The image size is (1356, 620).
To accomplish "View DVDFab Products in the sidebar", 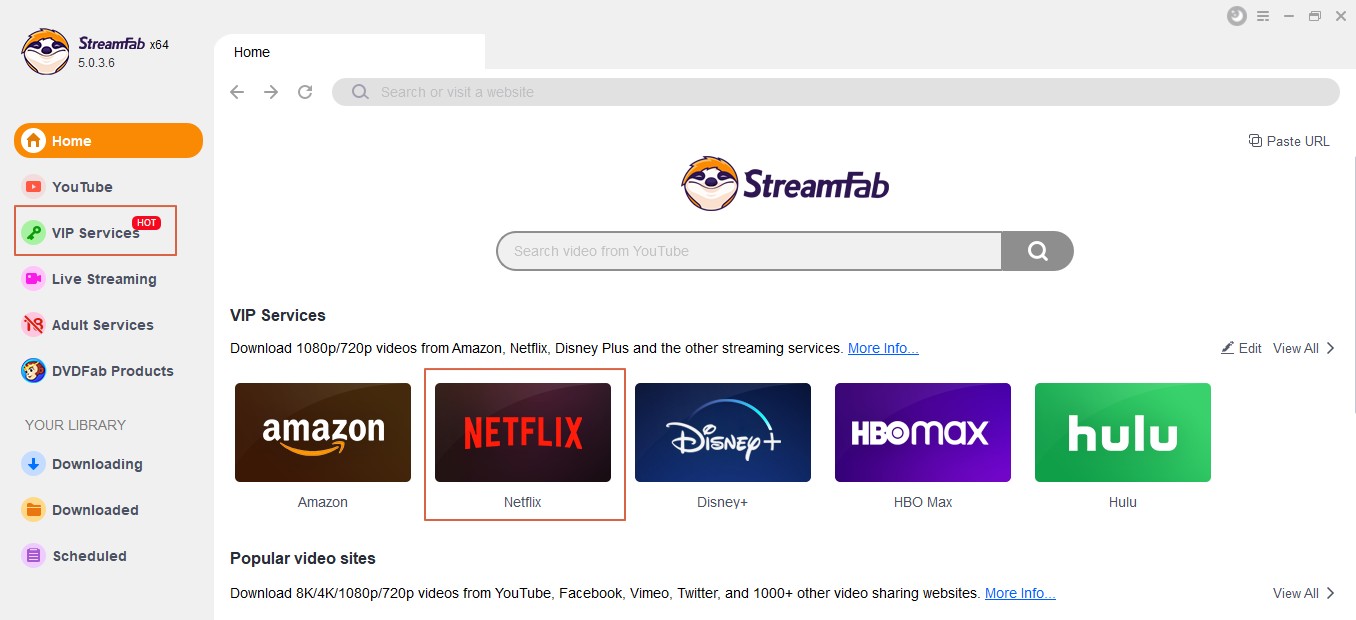I will (x=112, y=371).
